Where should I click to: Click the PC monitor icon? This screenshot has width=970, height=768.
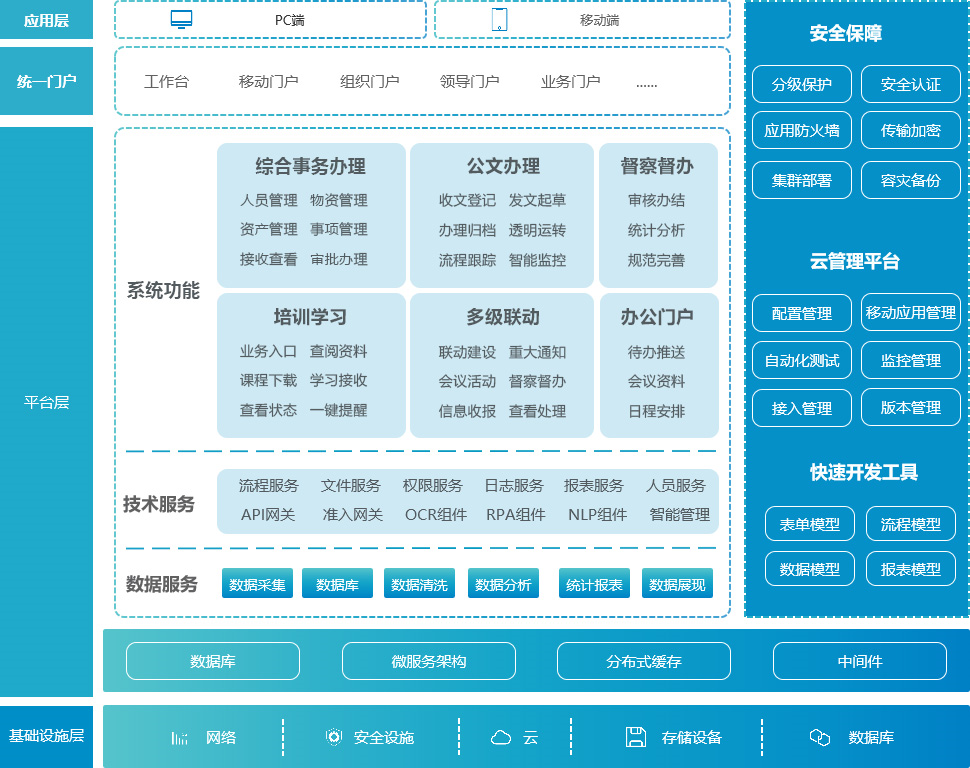click(x=181, y=19)
